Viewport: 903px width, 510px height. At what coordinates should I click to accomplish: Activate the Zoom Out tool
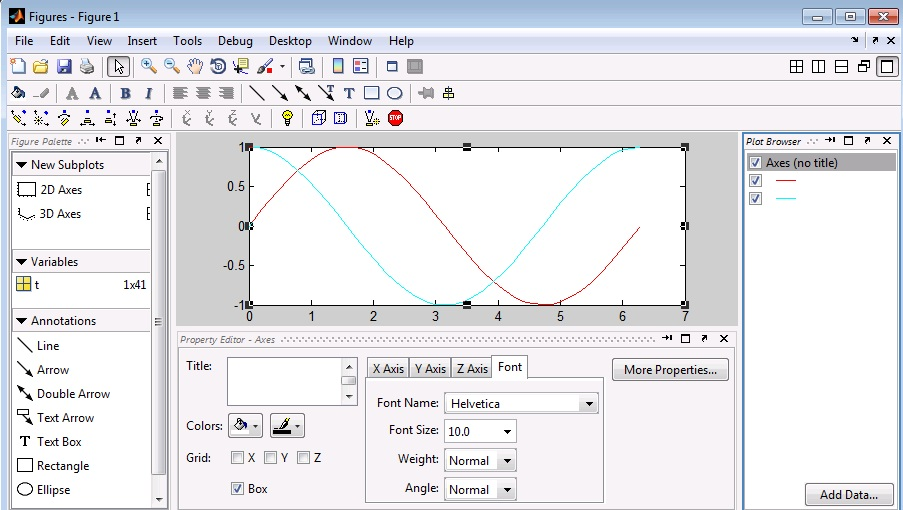[x=172, y=66]
